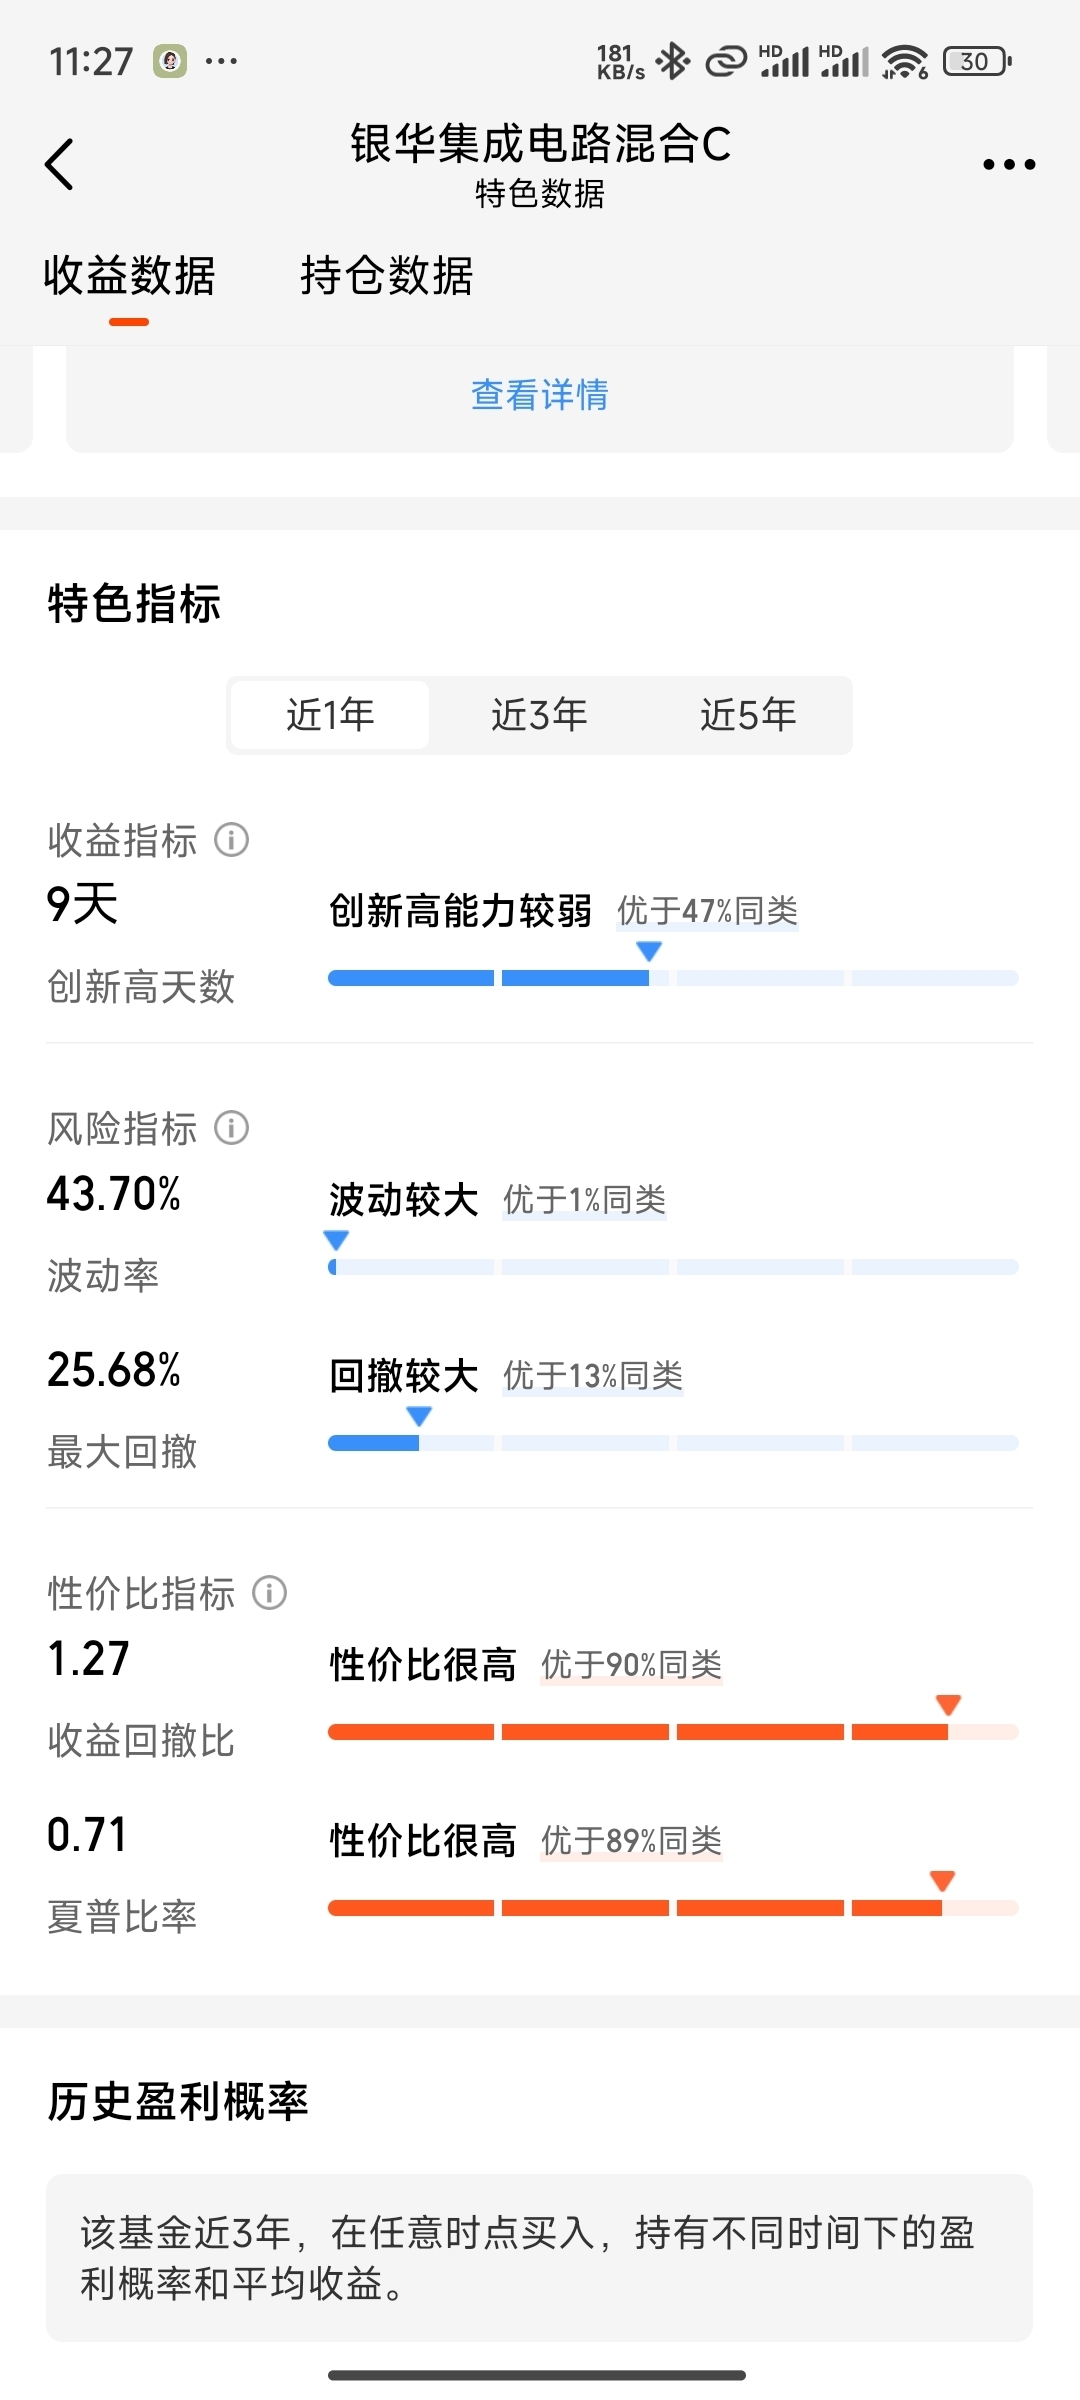The height and width of the screenshot is (2400, 1080).
Task: Open the three-dot more options menu
Action: (1008, 165)
